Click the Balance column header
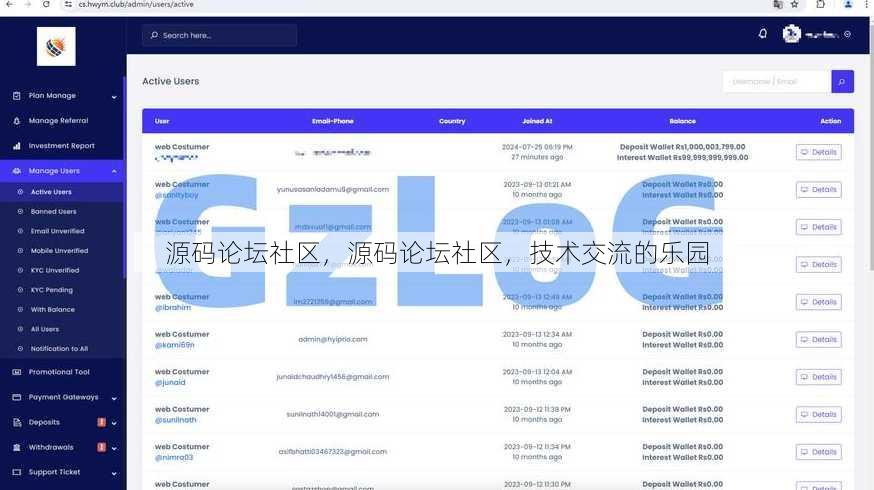The height and width of the screenshot is (490, 874). [682, 121]
